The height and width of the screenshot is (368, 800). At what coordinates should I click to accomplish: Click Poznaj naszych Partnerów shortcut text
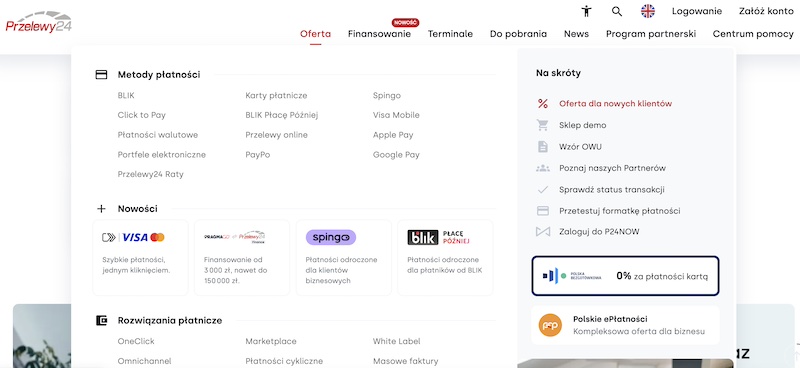(x=612, y=168)
